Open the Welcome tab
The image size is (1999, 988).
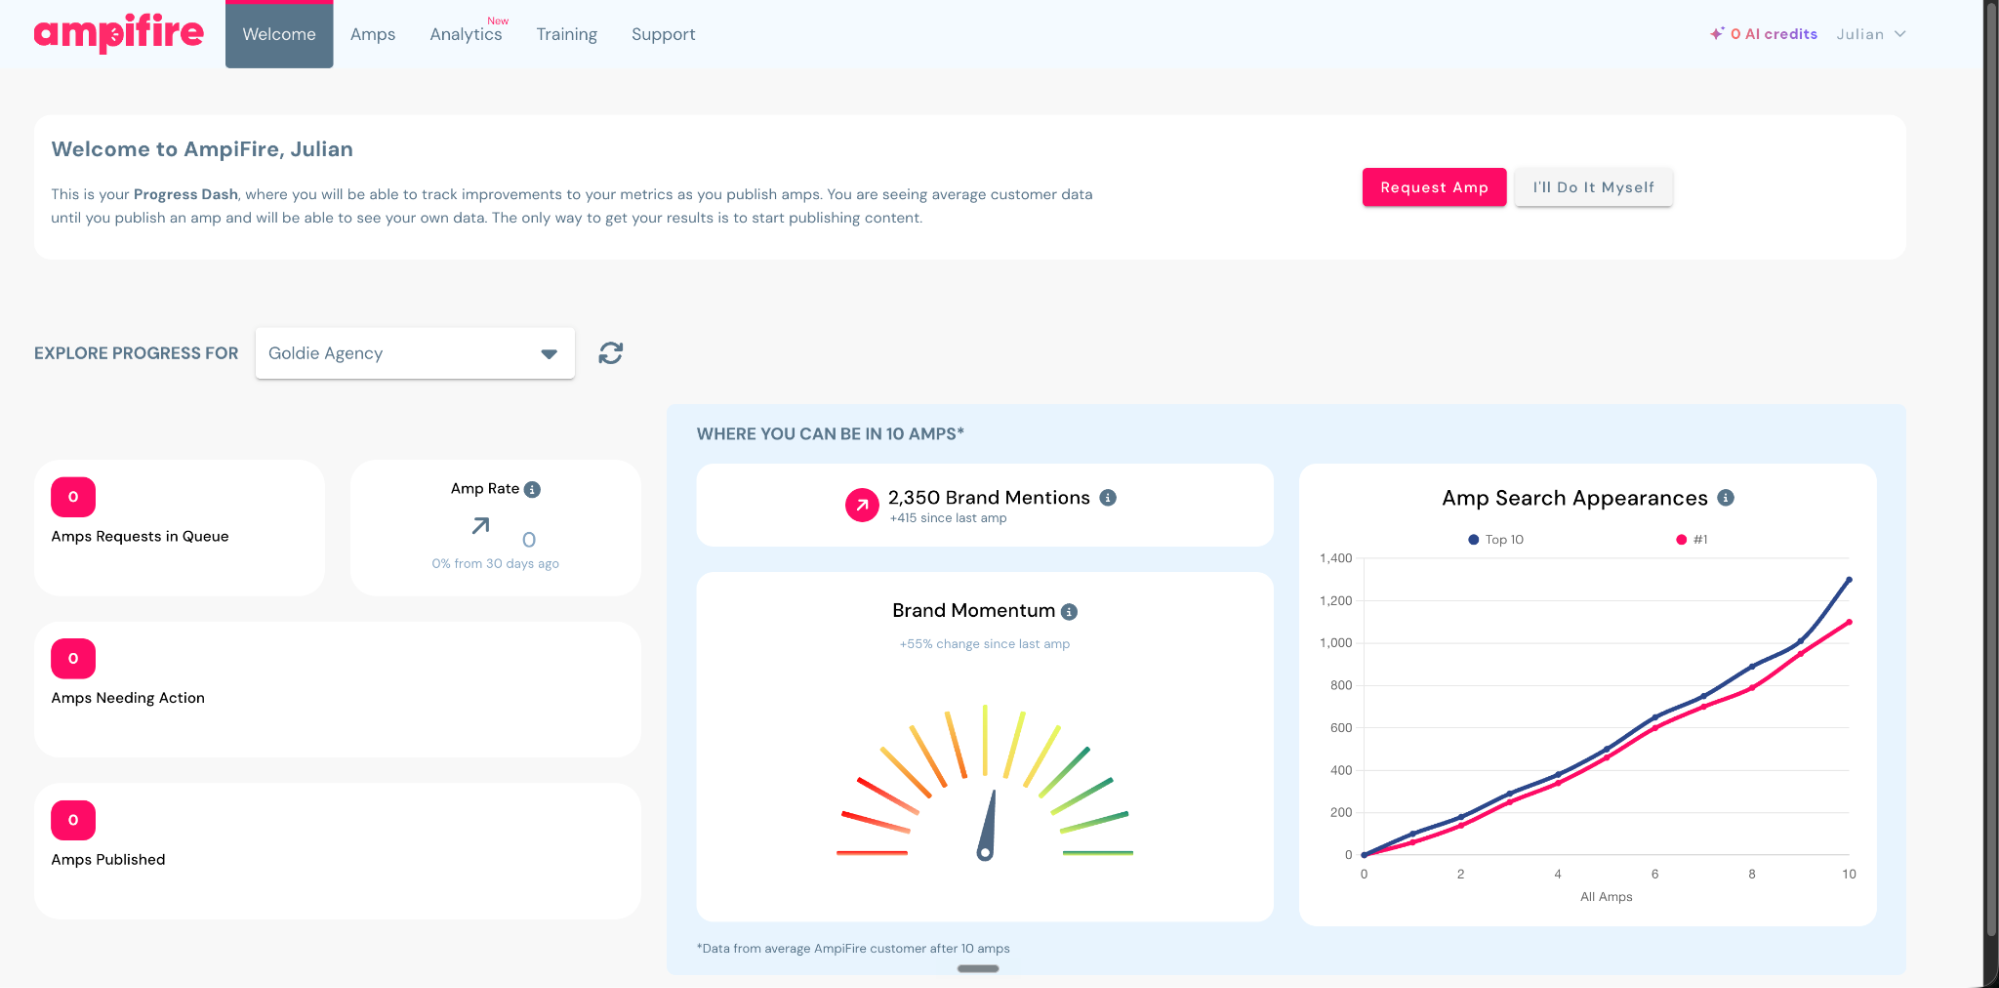coord(279,34)
